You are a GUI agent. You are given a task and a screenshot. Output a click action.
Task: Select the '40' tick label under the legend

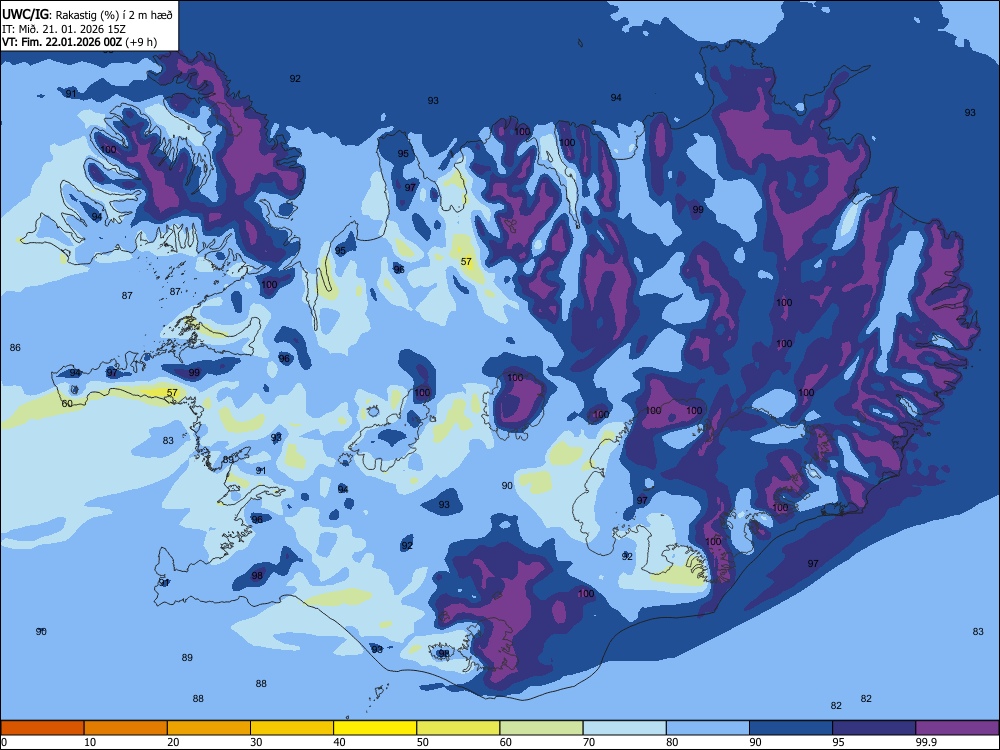point(339,742)
